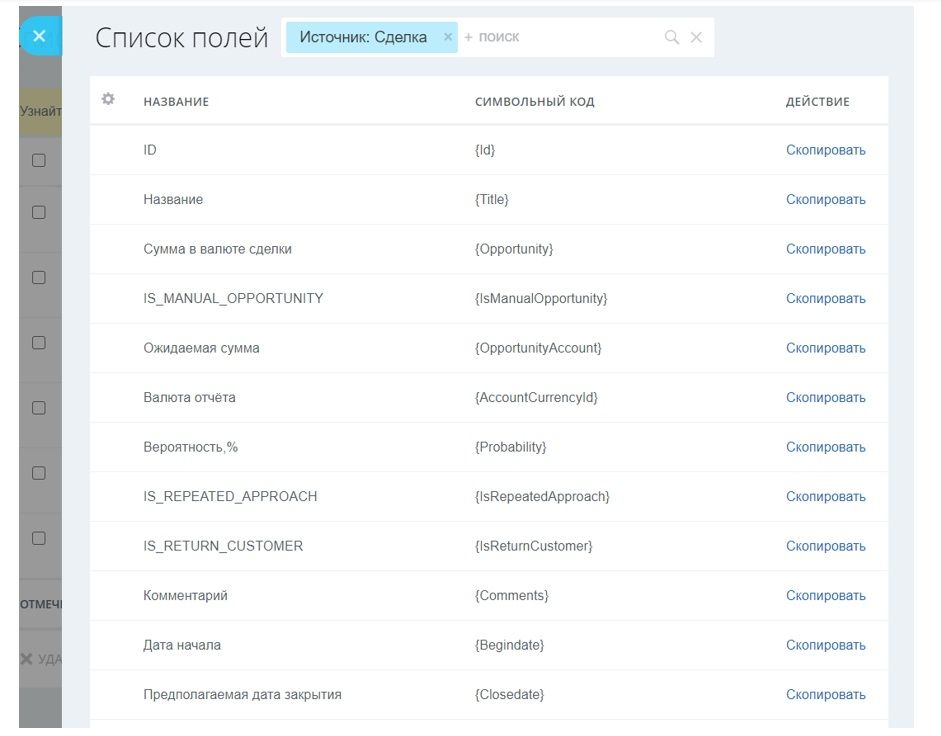
Task: Copy the {Closedate} field code
Action: [x=826, y=695]
